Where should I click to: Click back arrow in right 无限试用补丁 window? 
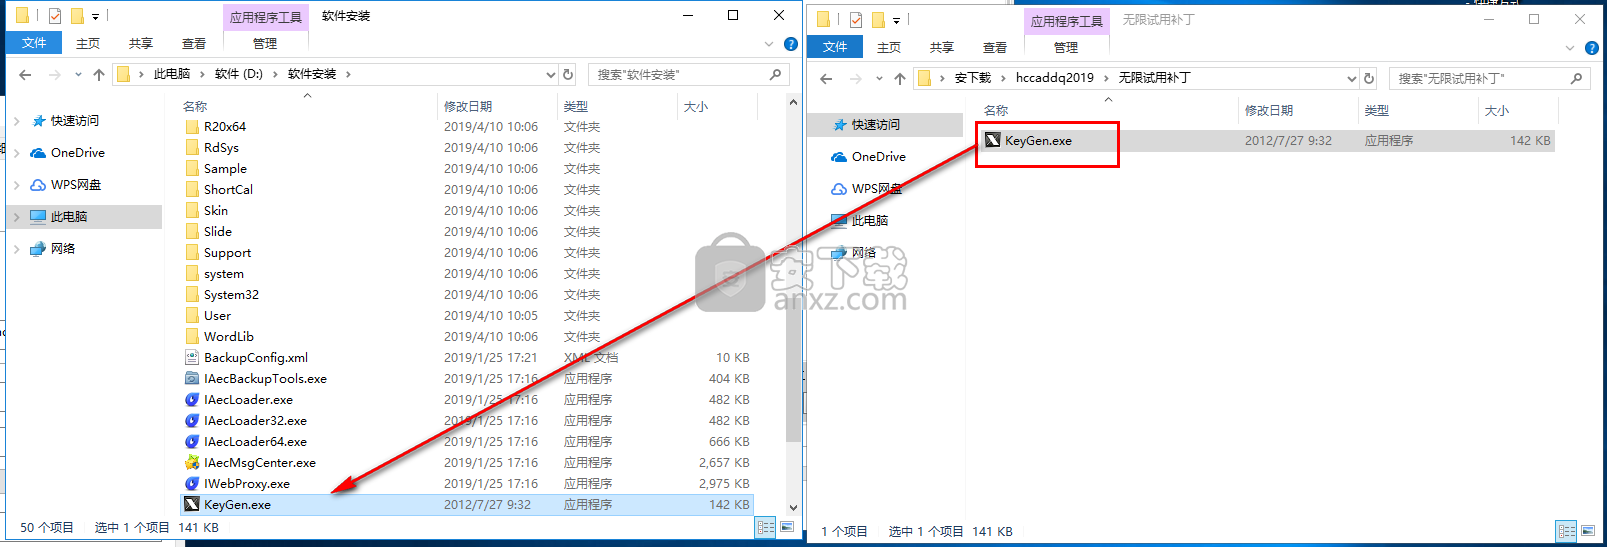click(826, 78)
